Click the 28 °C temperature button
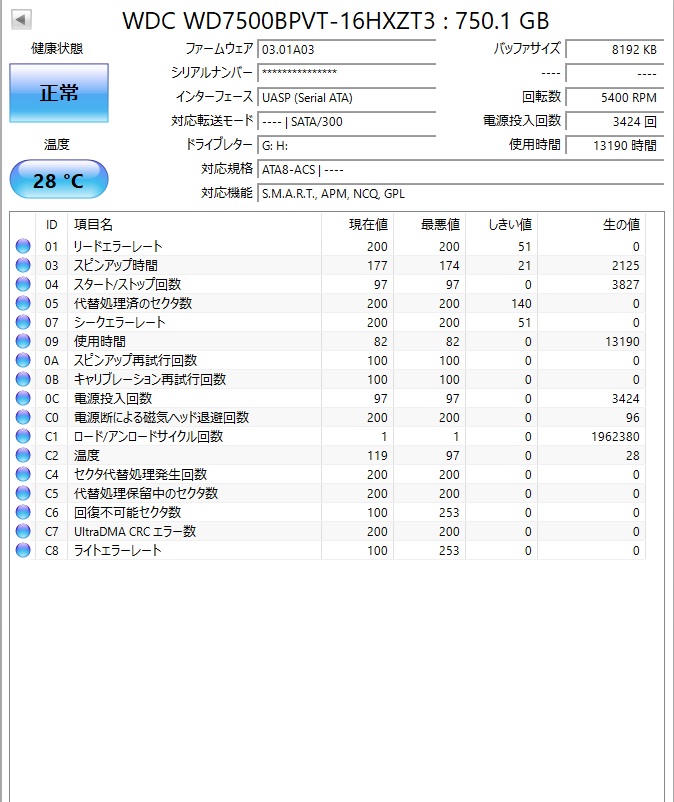 (59, 180)
